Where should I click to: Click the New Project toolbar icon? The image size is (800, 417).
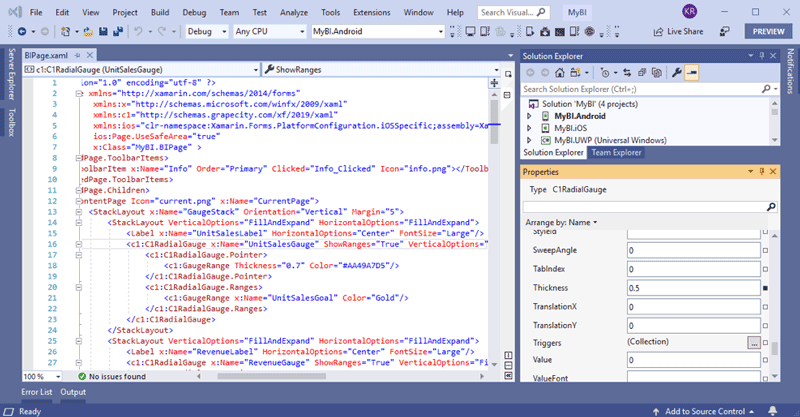click(65, 32)
